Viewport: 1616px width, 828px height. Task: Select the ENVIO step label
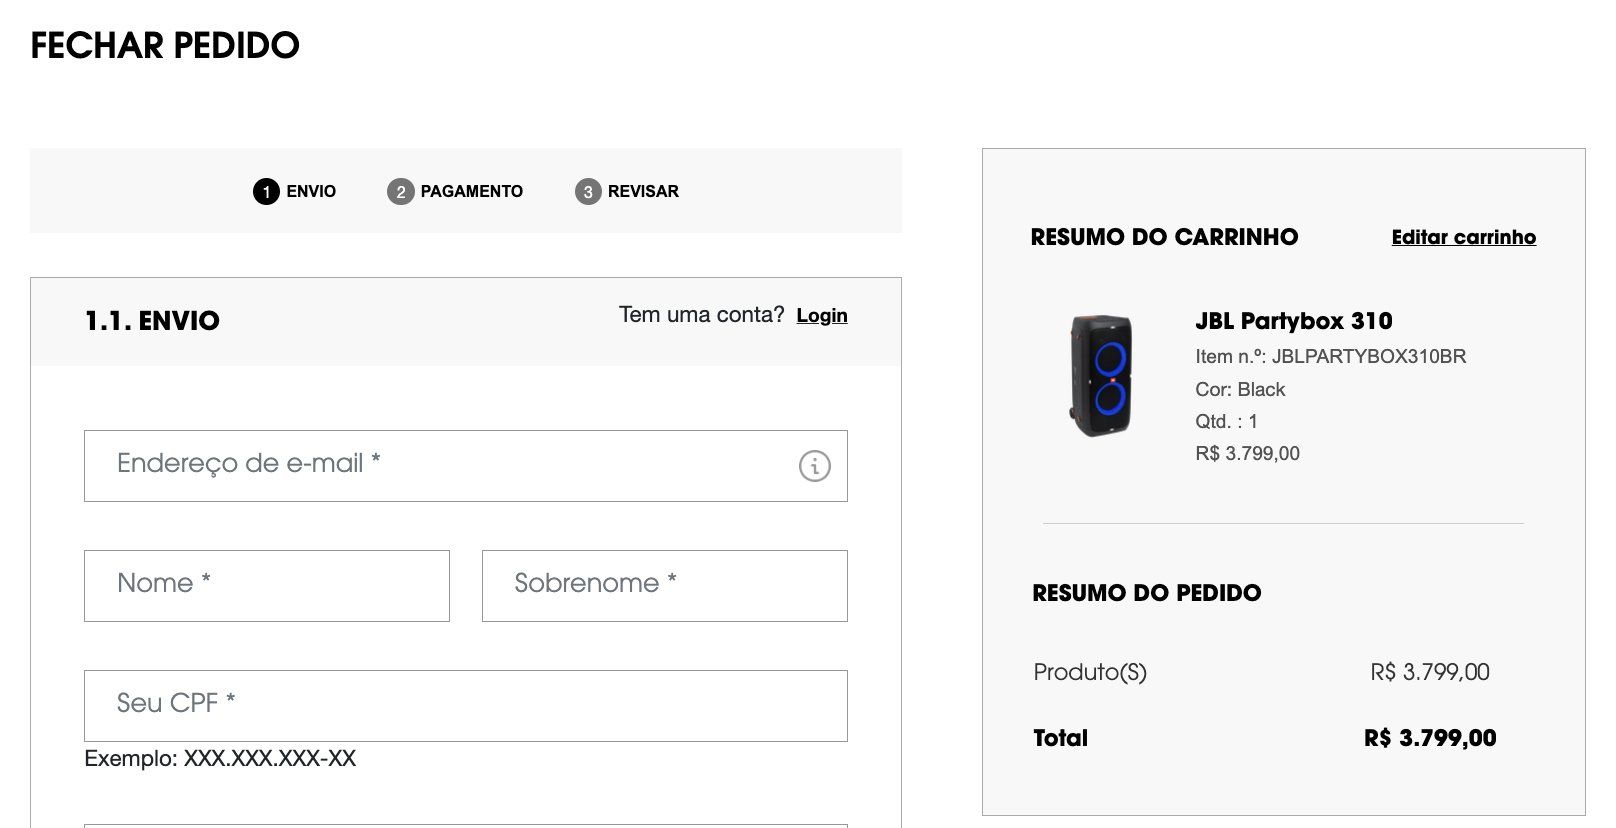[311, 191]
